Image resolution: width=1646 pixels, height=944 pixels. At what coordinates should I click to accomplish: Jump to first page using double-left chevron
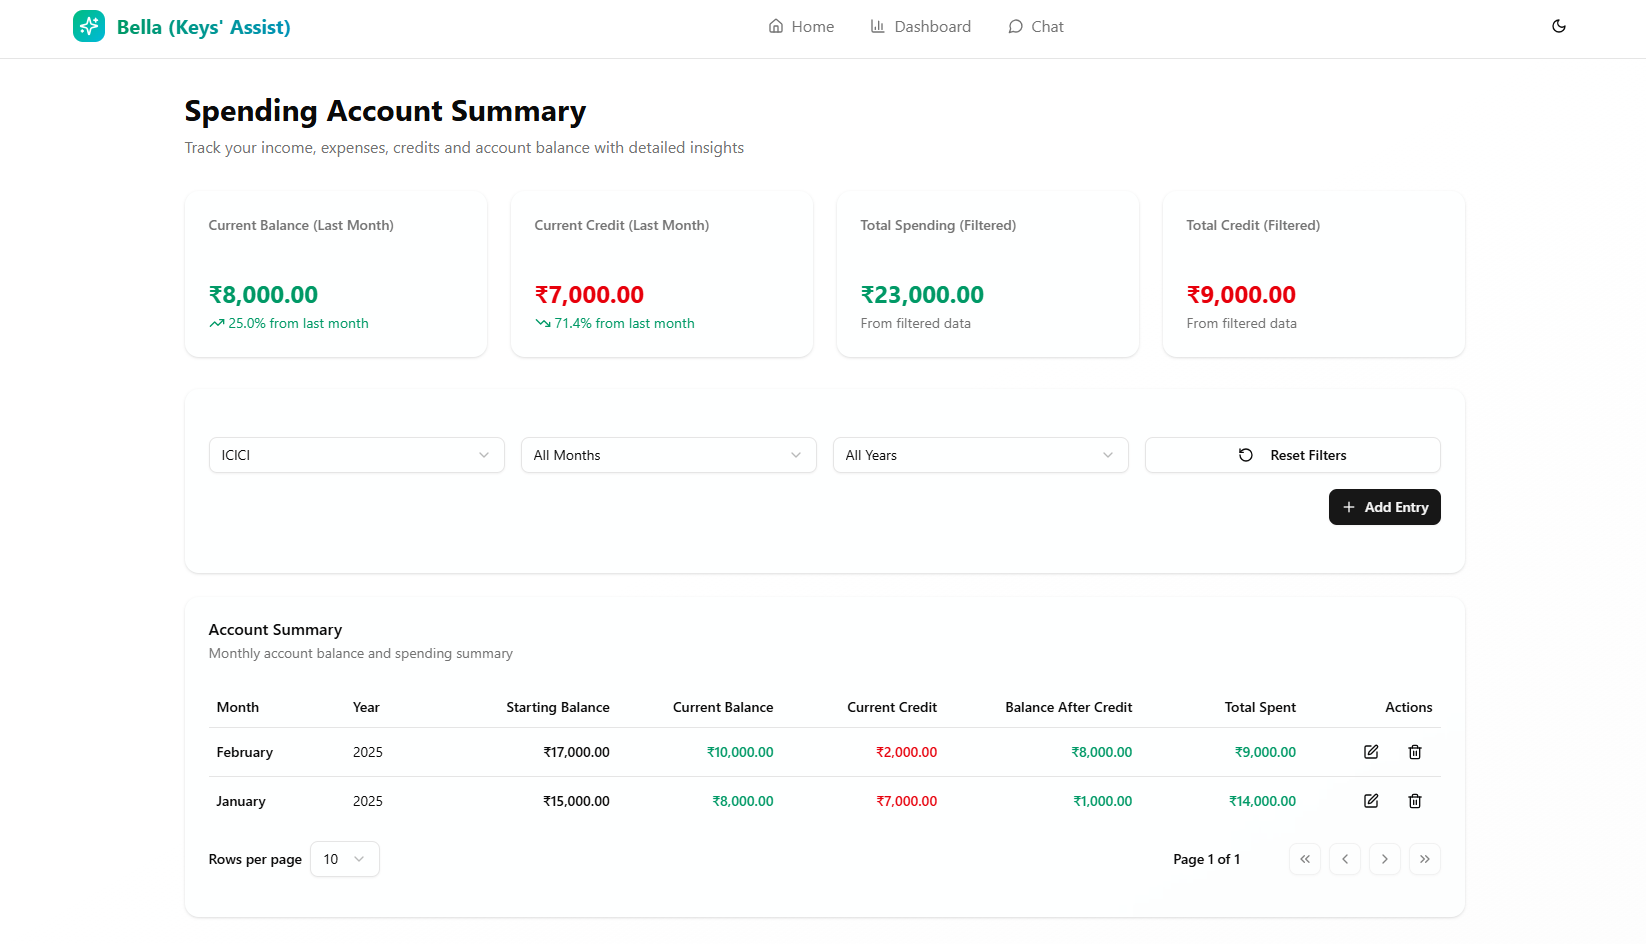click(x=1305, y=859)
